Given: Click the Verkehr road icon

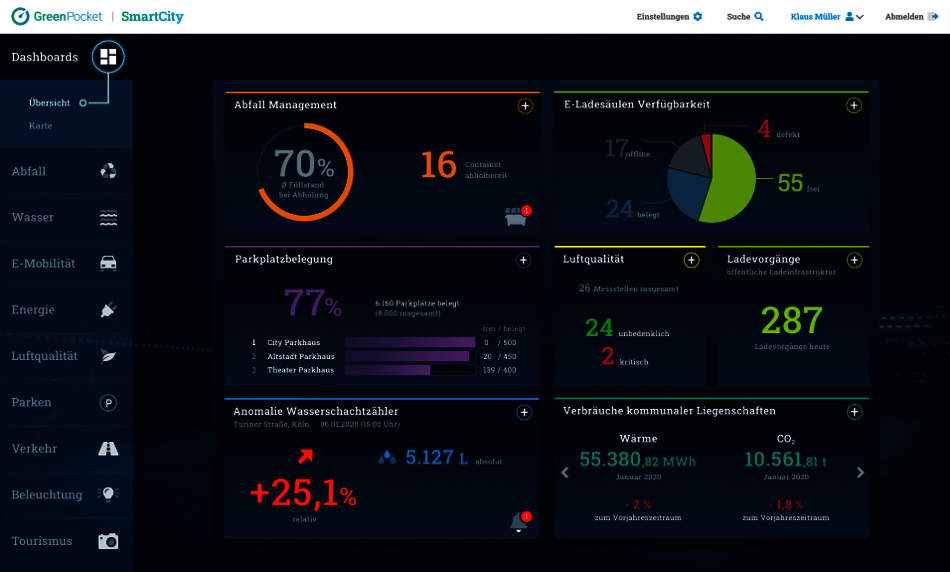Looking at the screenshot, I should (x=108, y=449).
